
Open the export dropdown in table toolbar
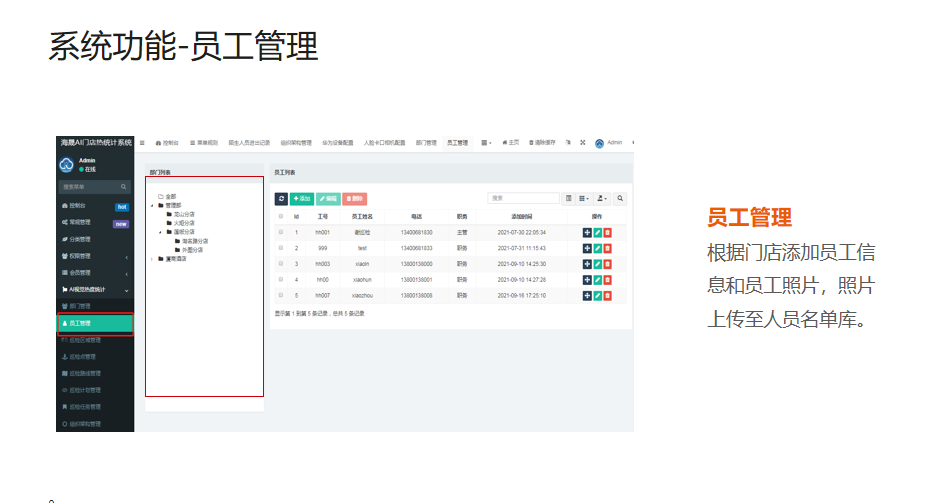pyautogui.click(x=602, y=199)
